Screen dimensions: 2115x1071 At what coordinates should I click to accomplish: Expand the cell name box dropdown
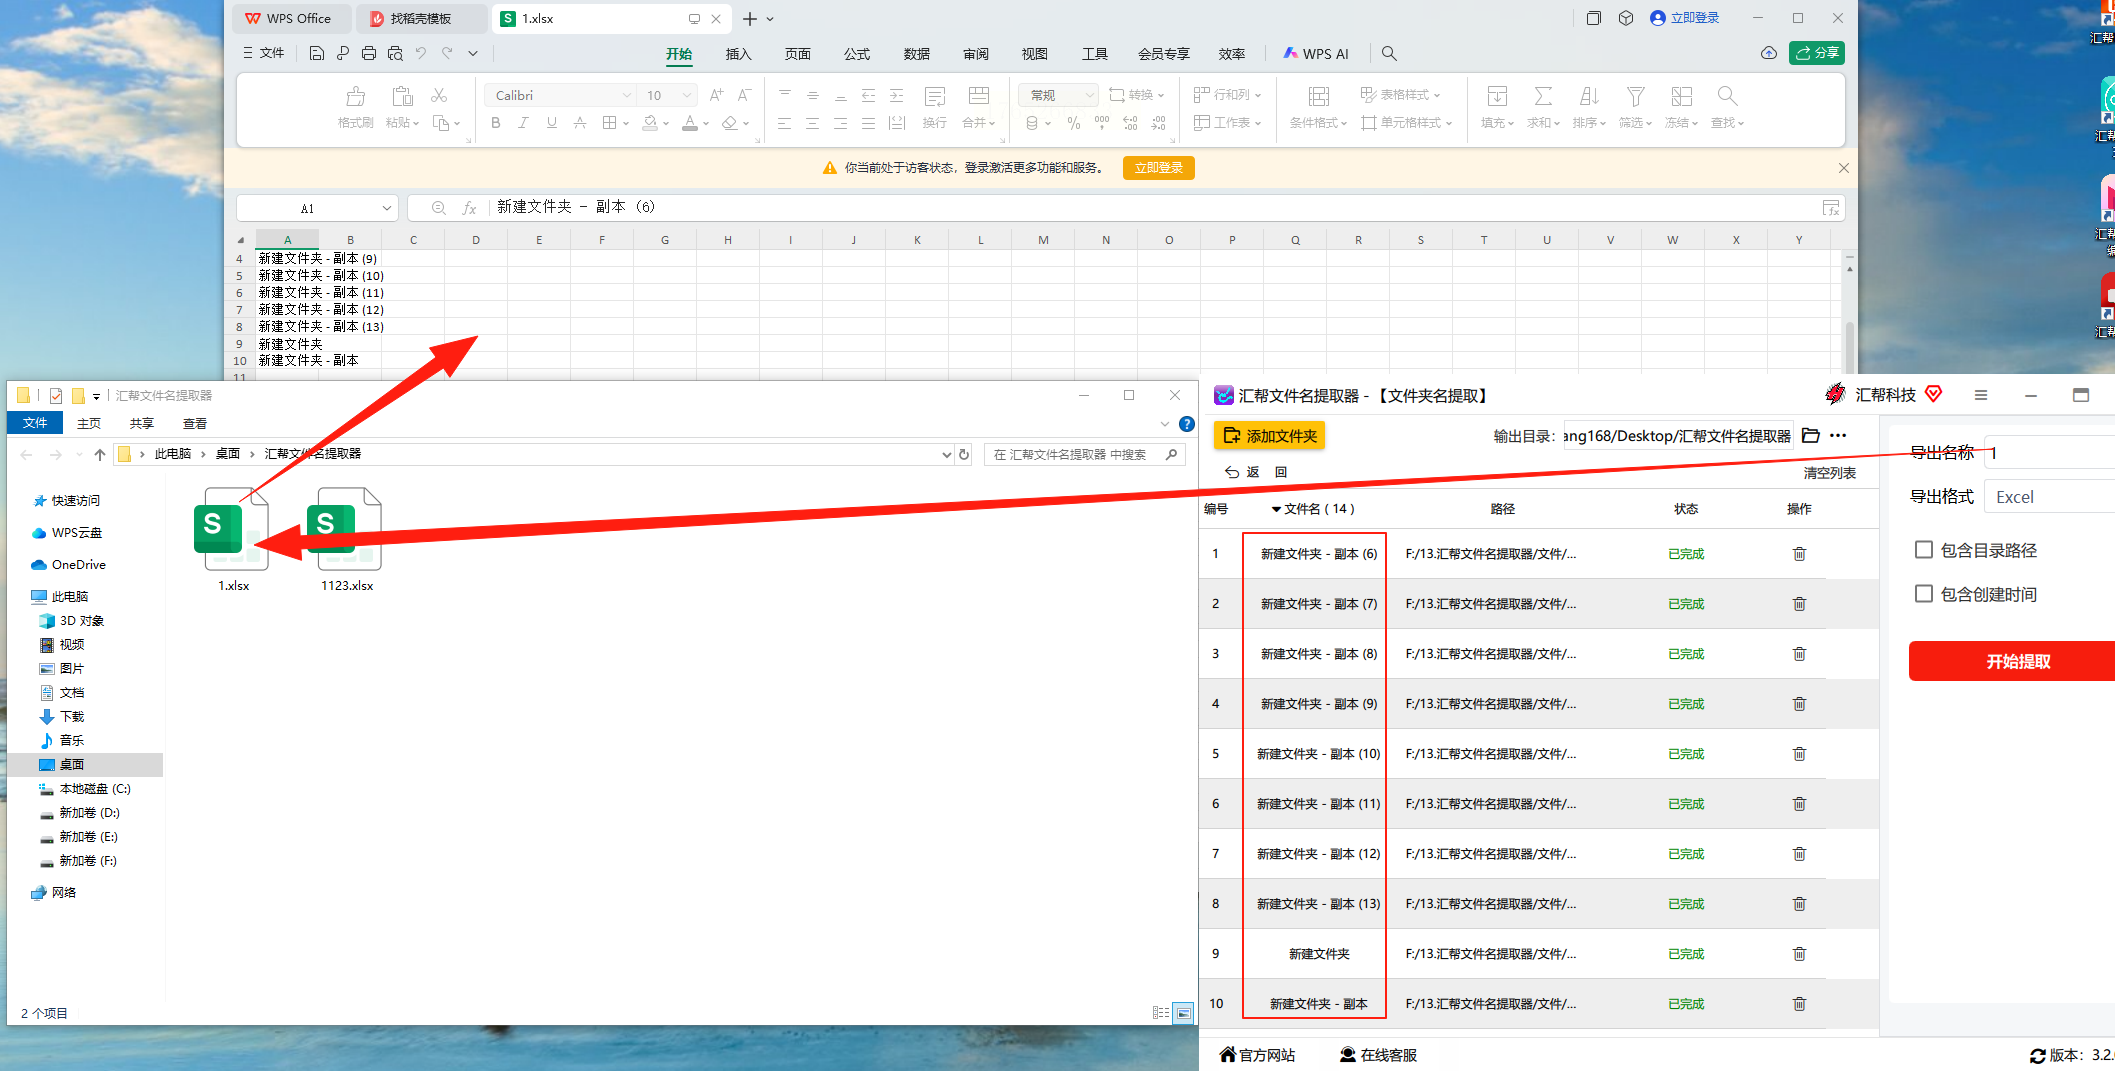(386, 208)
